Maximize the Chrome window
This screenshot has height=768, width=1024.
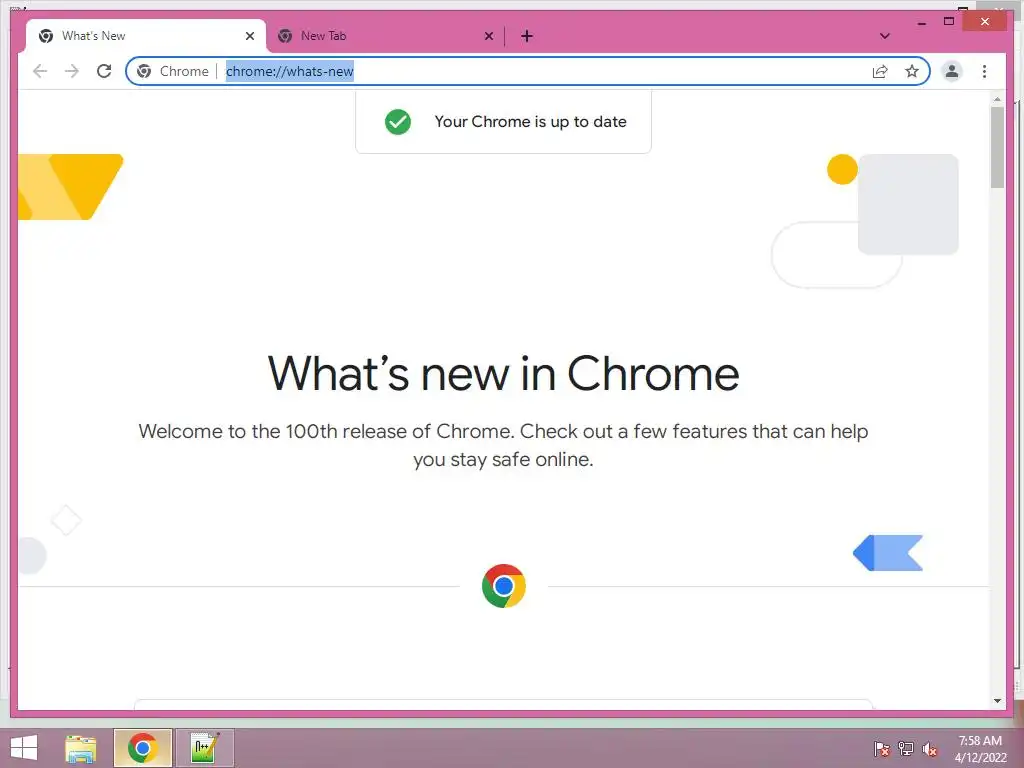point(949,22)
